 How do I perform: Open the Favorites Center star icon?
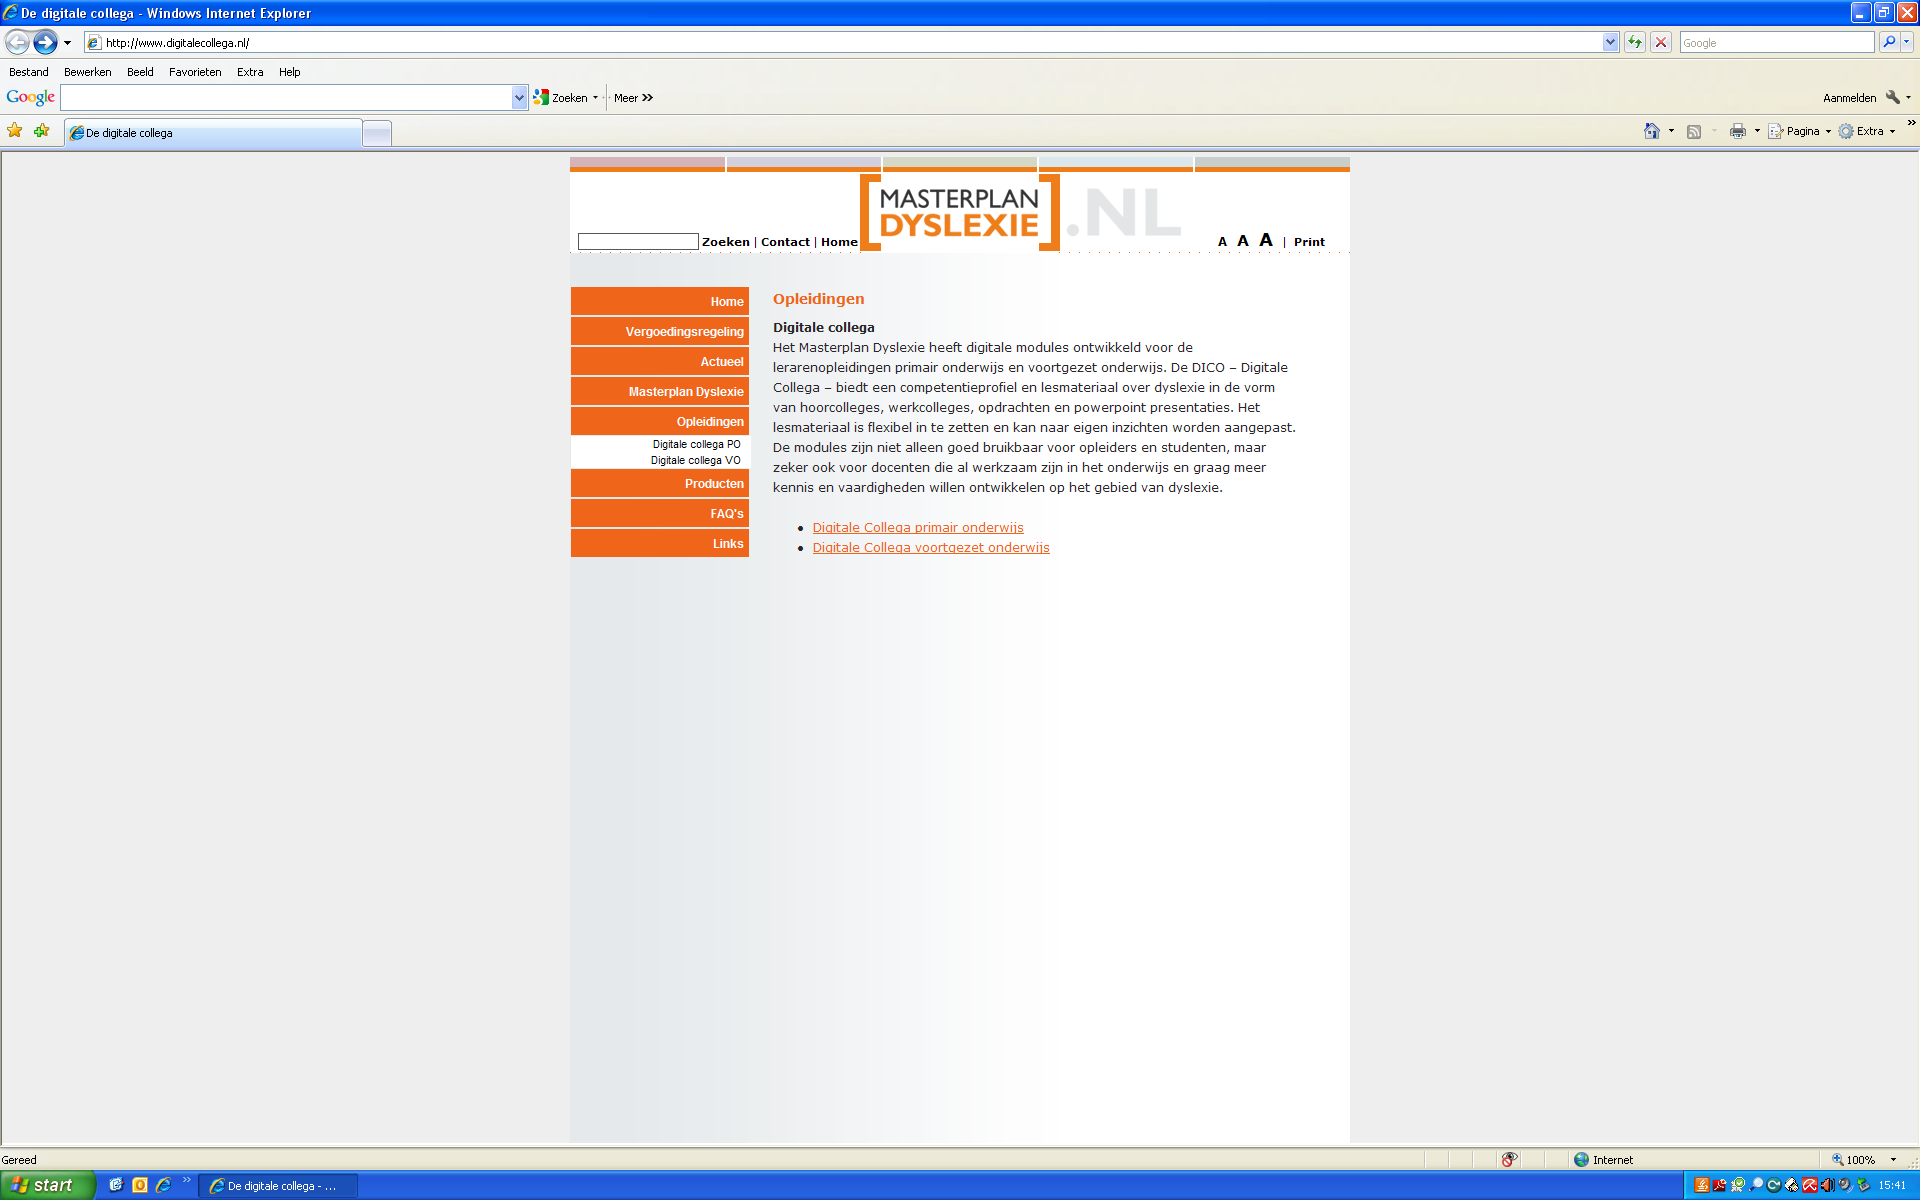click(15, 131)
